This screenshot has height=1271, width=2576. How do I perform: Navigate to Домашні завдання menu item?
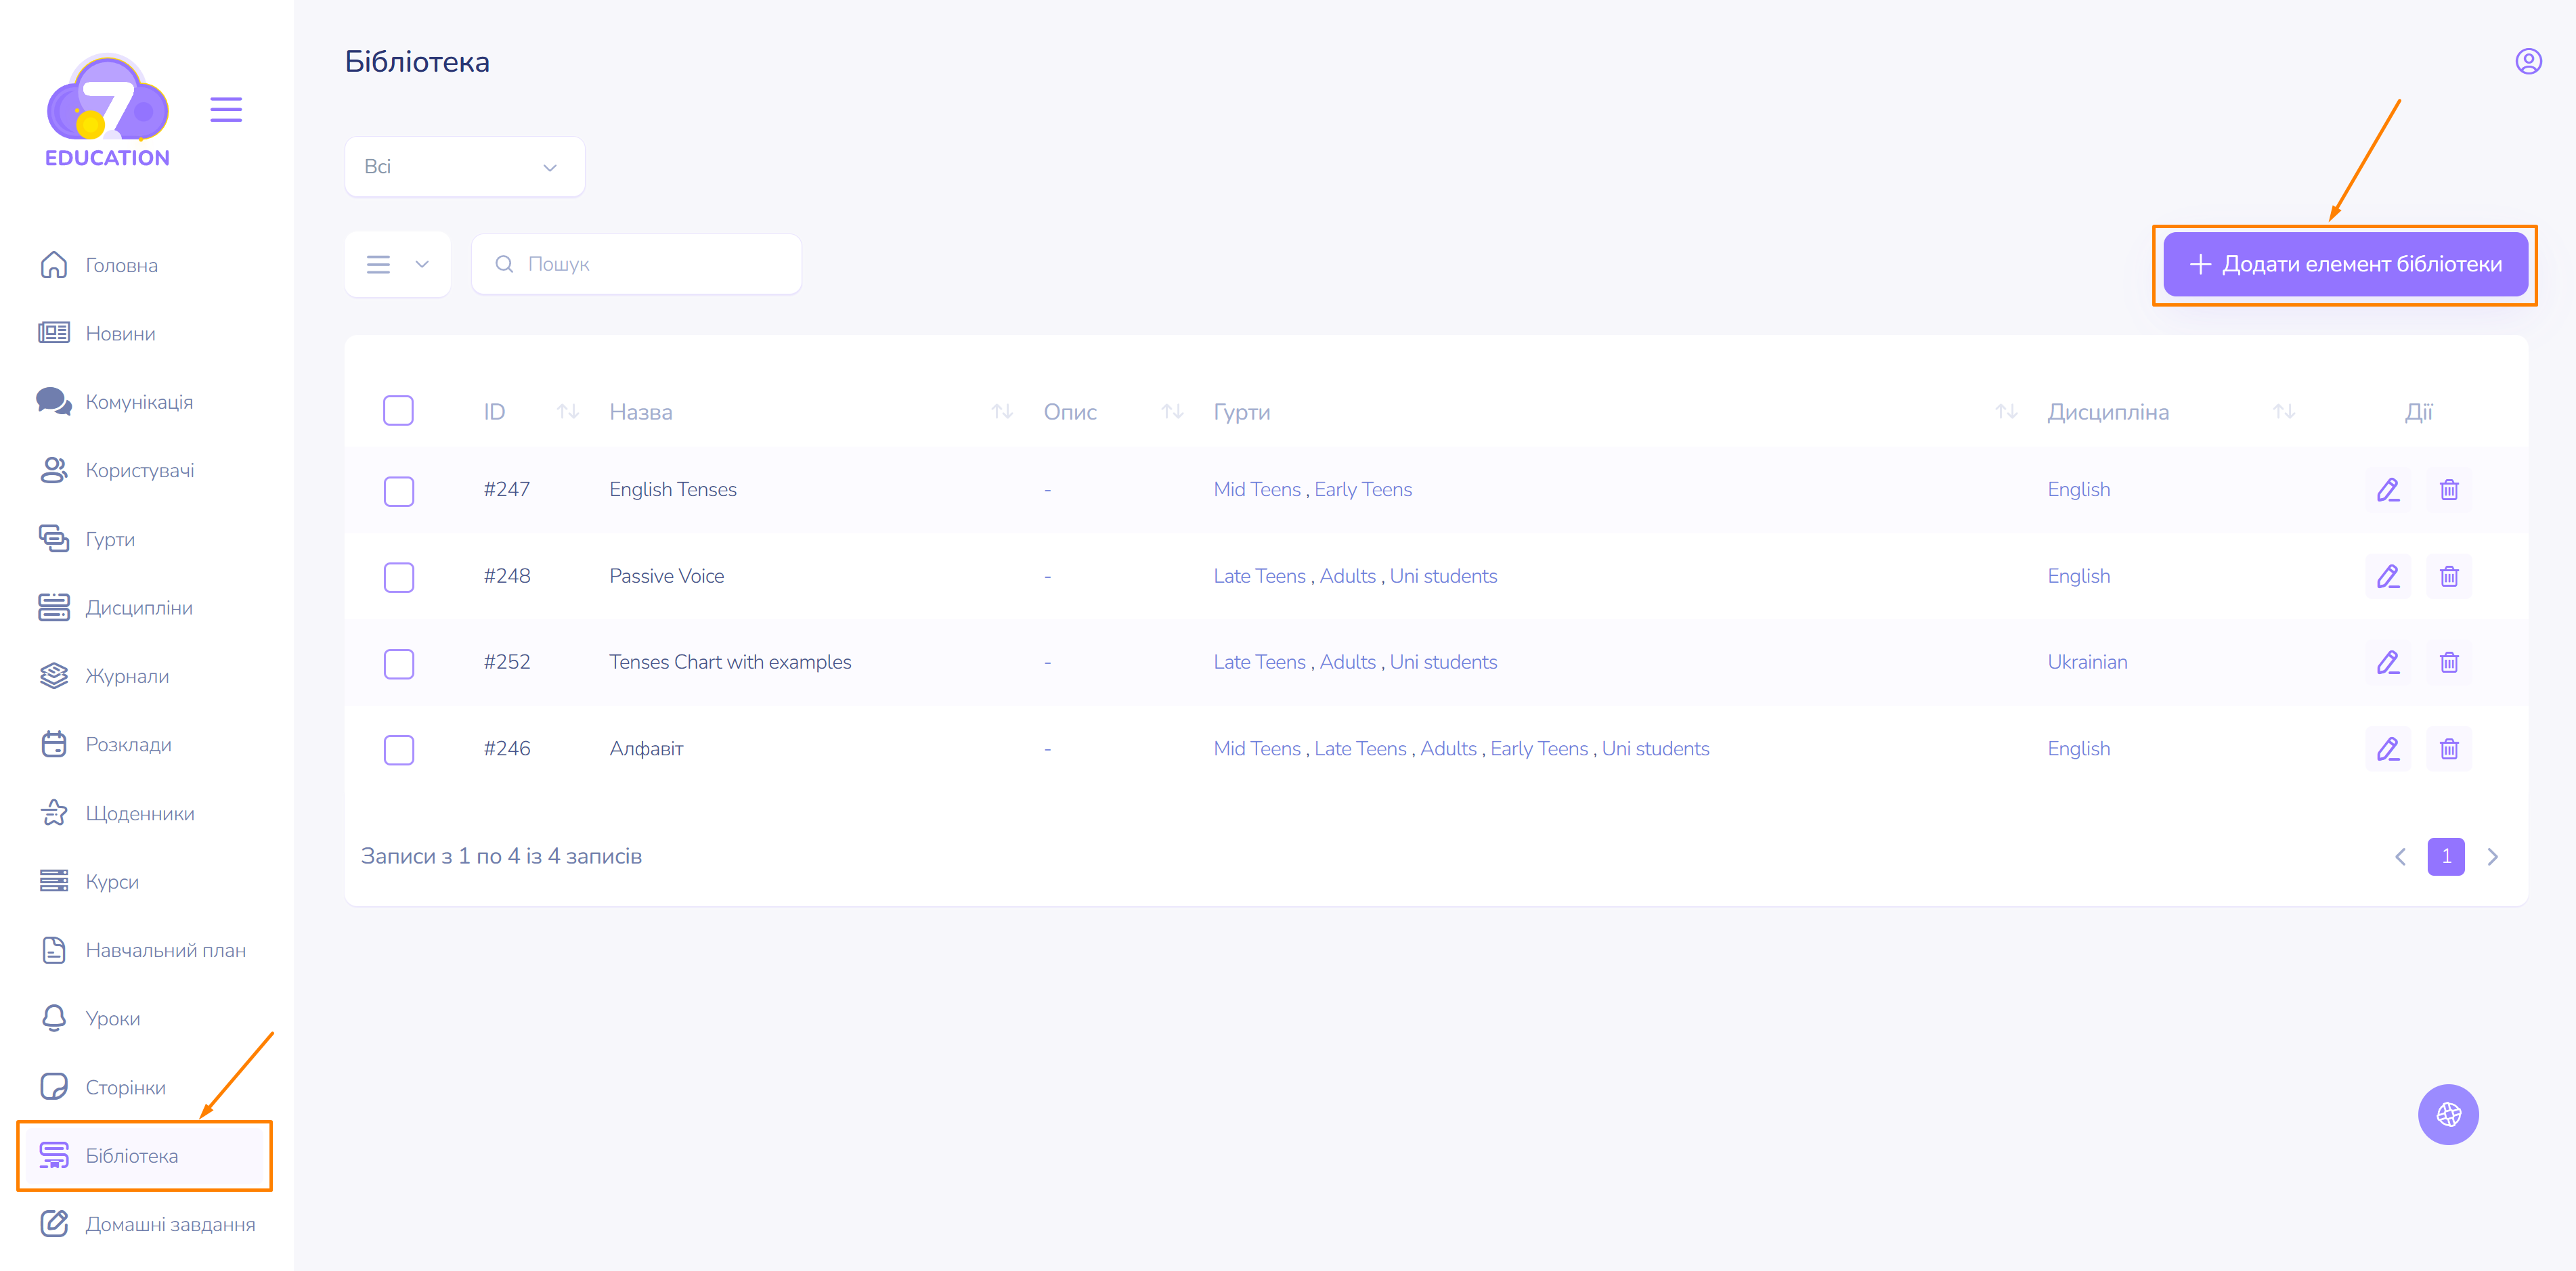click(x=170, y=1224)
